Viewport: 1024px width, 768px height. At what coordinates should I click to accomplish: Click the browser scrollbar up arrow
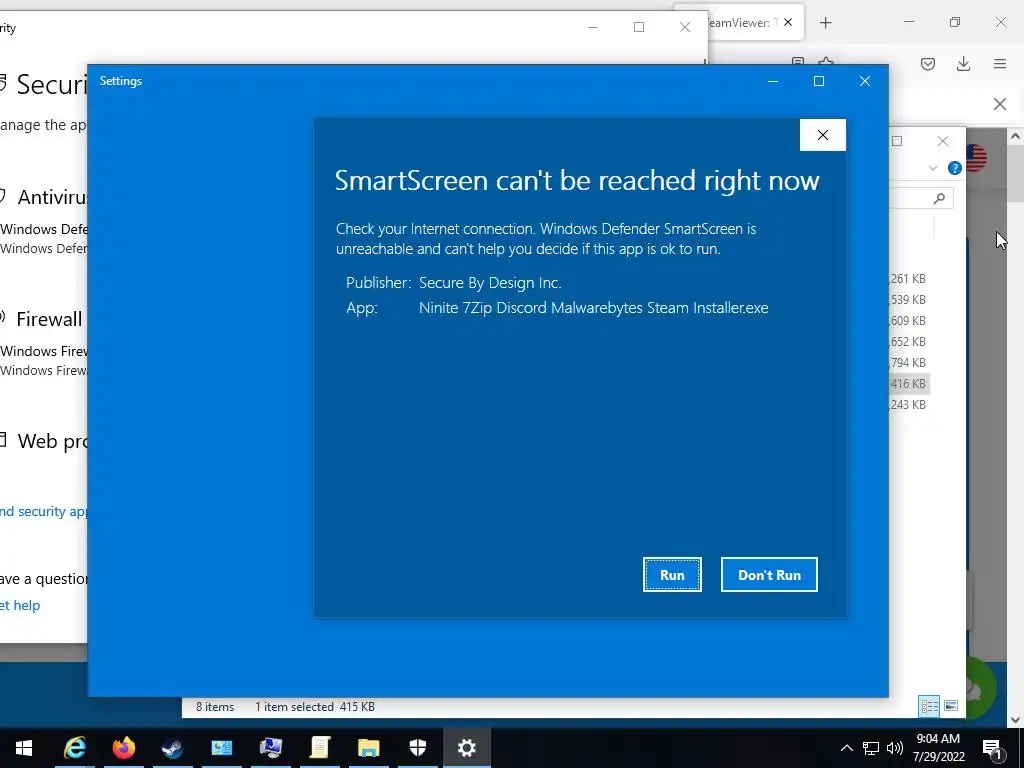tap(1015, 136)
